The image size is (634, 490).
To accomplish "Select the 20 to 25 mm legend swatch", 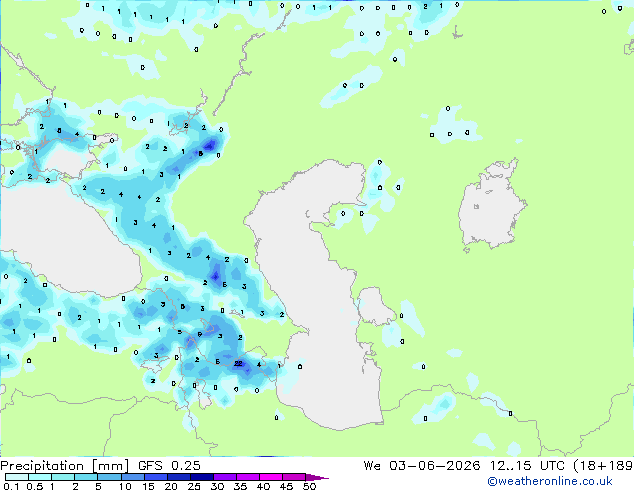I will tap(178, 477).
